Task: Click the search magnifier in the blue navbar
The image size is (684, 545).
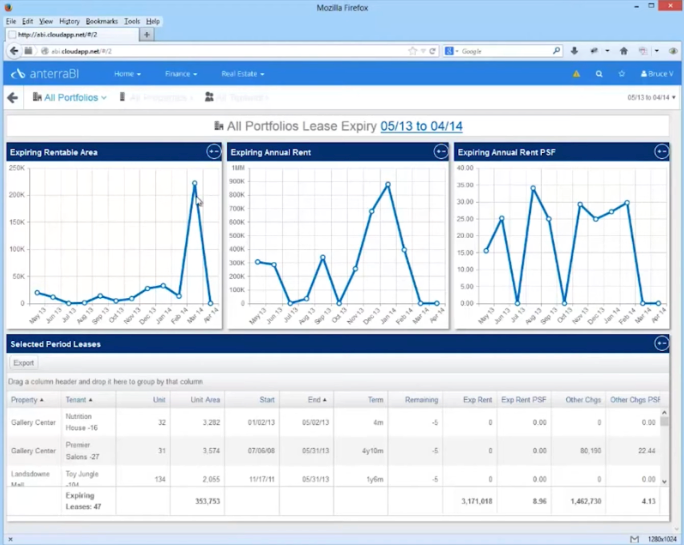Action: [x=599, y=74]
